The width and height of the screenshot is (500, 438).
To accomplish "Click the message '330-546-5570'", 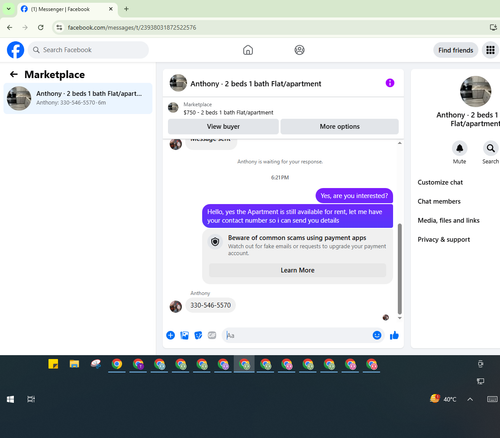I will 210,305.
